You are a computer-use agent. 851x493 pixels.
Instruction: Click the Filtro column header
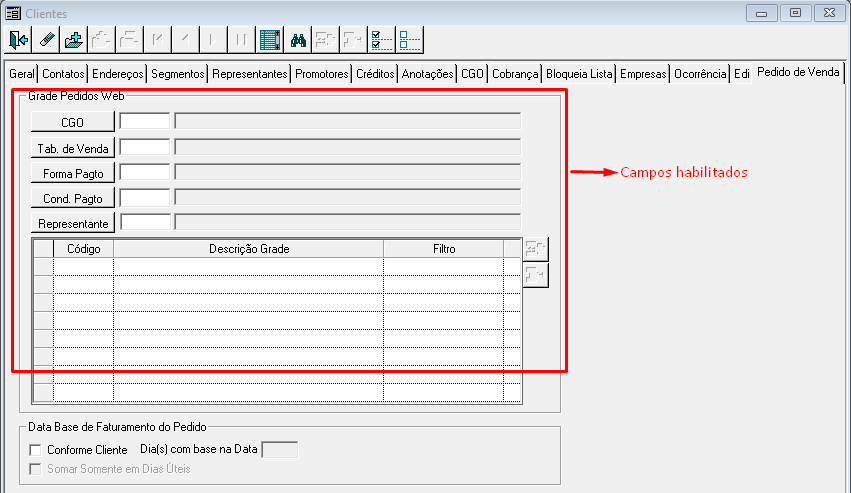pyautogui.click(x=443, y=249)
